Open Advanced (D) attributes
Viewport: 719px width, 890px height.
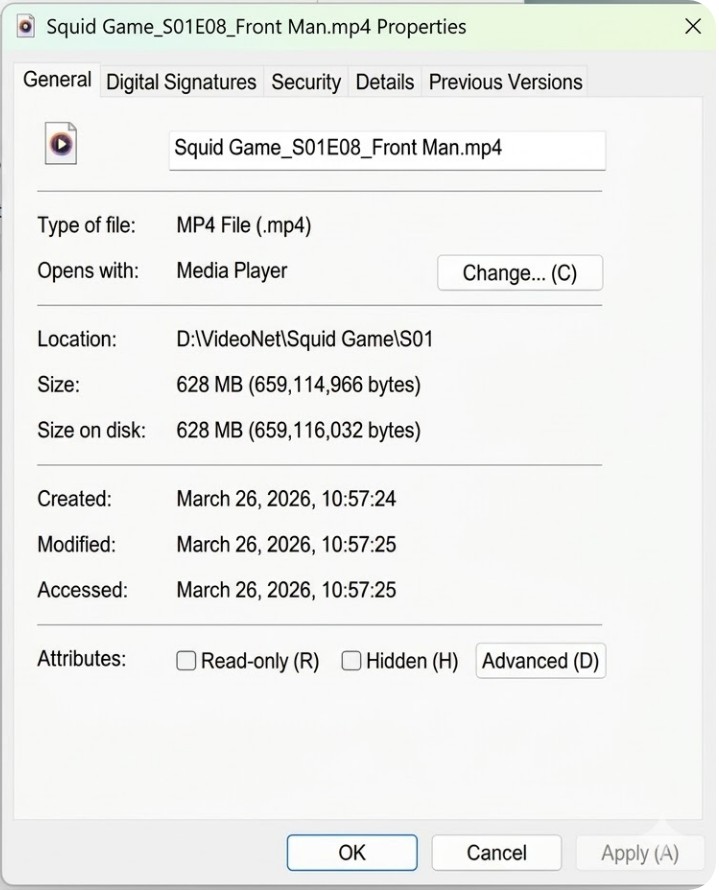point(540,661)
